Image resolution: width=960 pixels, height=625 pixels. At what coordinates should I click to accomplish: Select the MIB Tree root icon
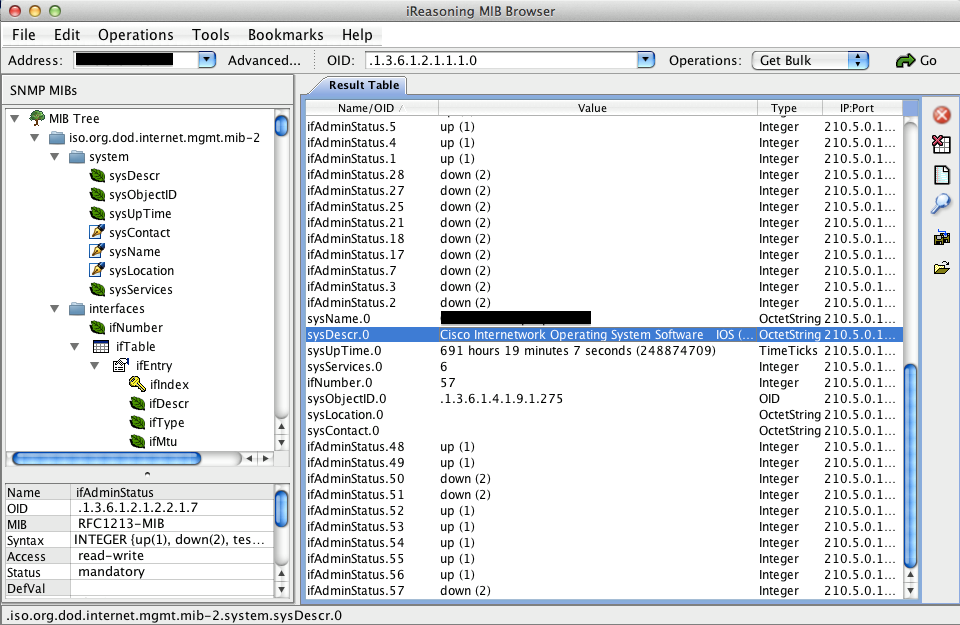pyautogui.click(x=37, y=118)
